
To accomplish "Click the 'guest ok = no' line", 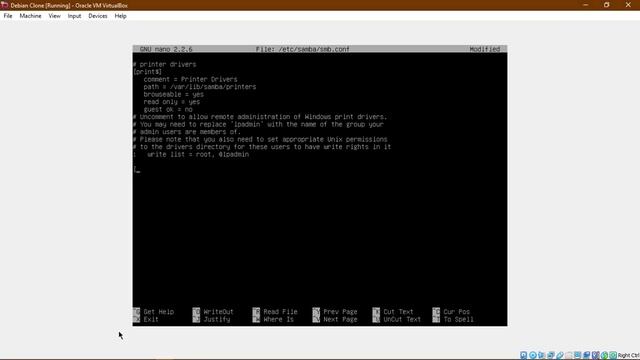I will pyautogui.click(x=168, y=109).
